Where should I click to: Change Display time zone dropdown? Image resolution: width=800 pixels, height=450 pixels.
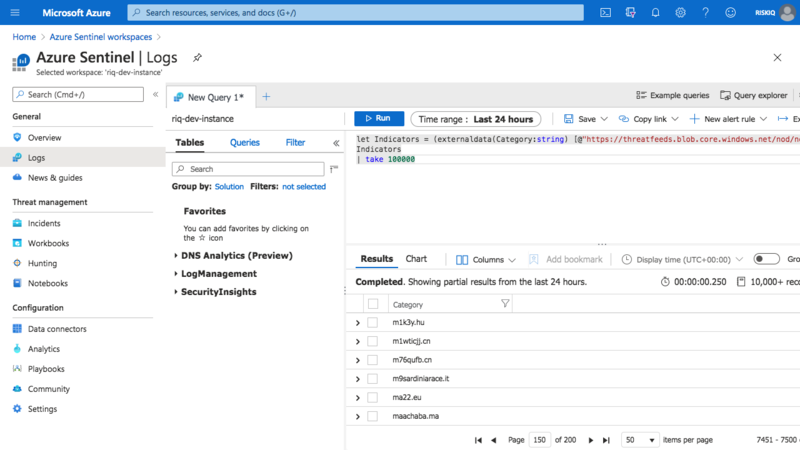(x=682, y=260)
